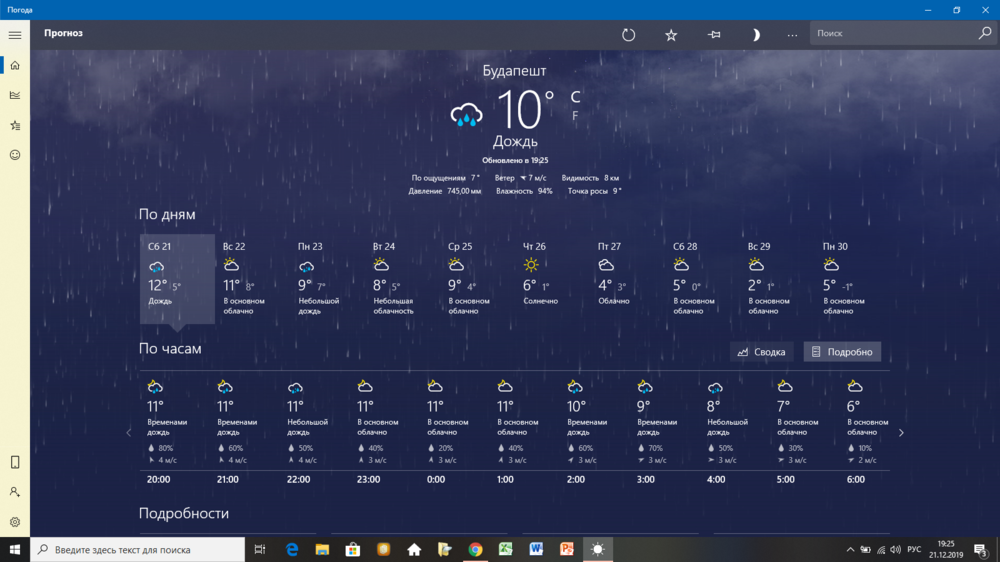Click the Обновлено в 19:25 text

(x=515, y=160)
